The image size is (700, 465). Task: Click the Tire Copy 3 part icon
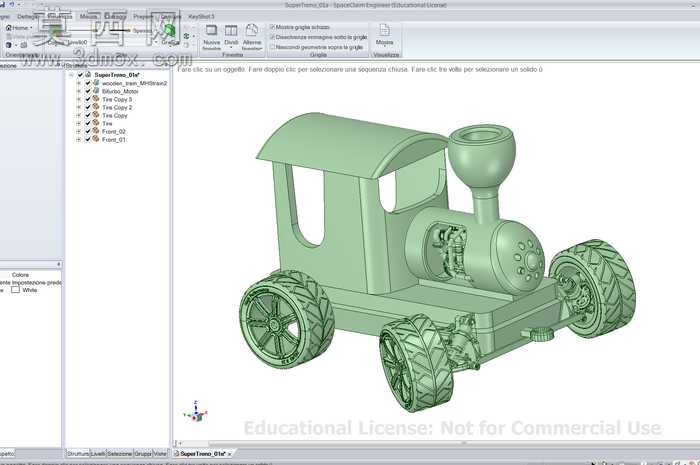click(x=96, y=99)
